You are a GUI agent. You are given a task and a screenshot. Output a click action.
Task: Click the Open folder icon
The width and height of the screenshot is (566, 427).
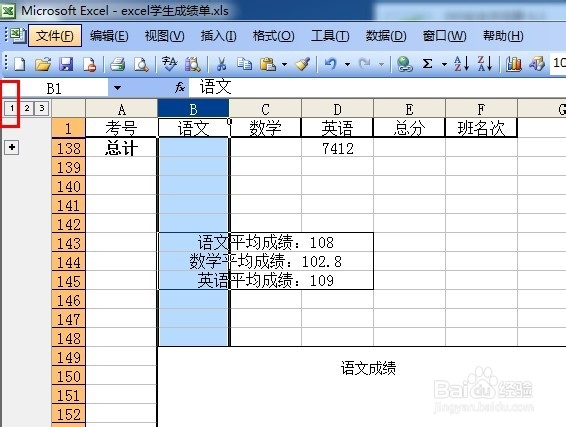43,64
